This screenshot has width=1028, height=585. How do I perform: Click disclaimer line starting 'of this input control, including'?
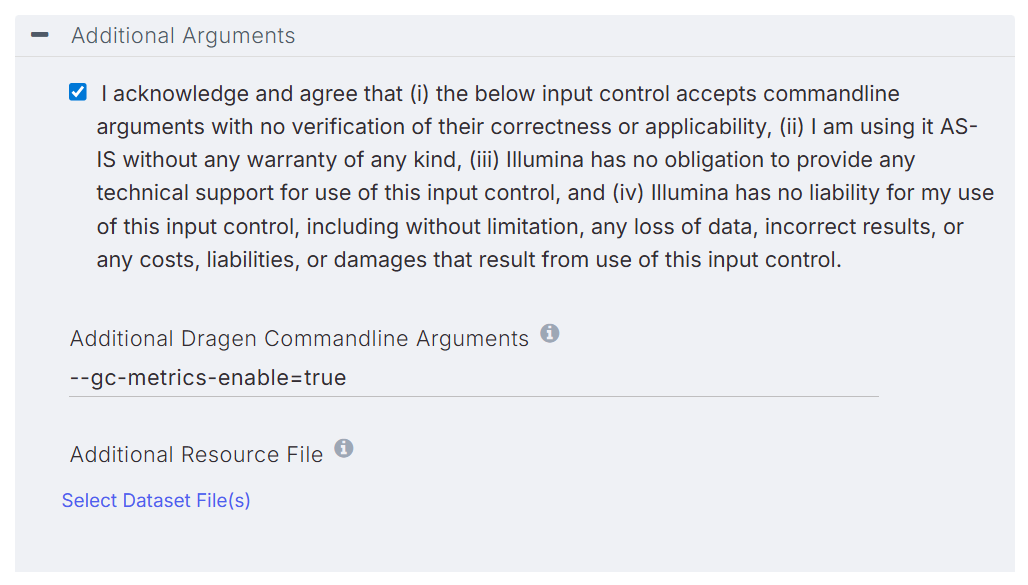click(530, 227)
